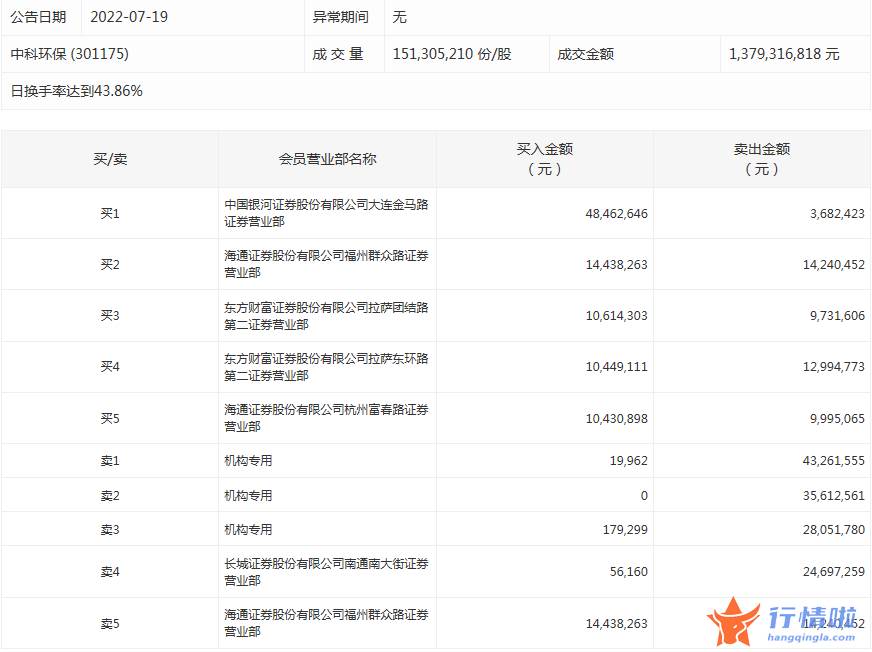The image size is (872, 652).
Task: Click buy amount 10,430,898
Action: tap(616, 418)
